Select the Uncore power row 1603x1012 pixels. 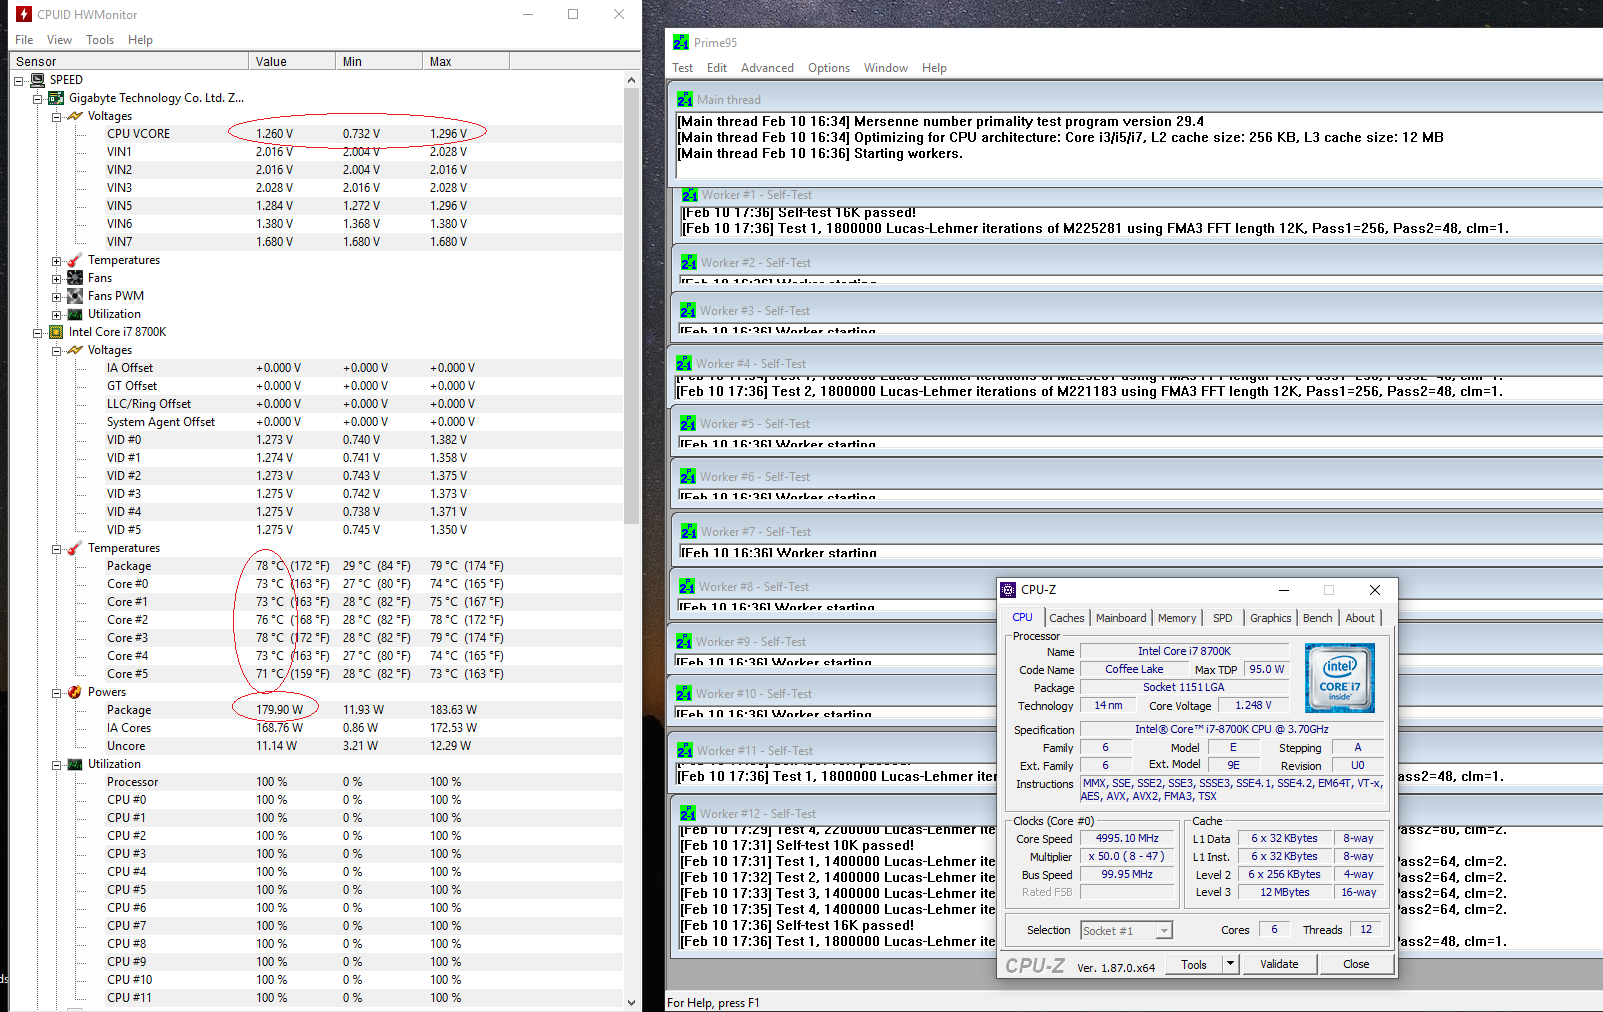click(x=317, y=746)
